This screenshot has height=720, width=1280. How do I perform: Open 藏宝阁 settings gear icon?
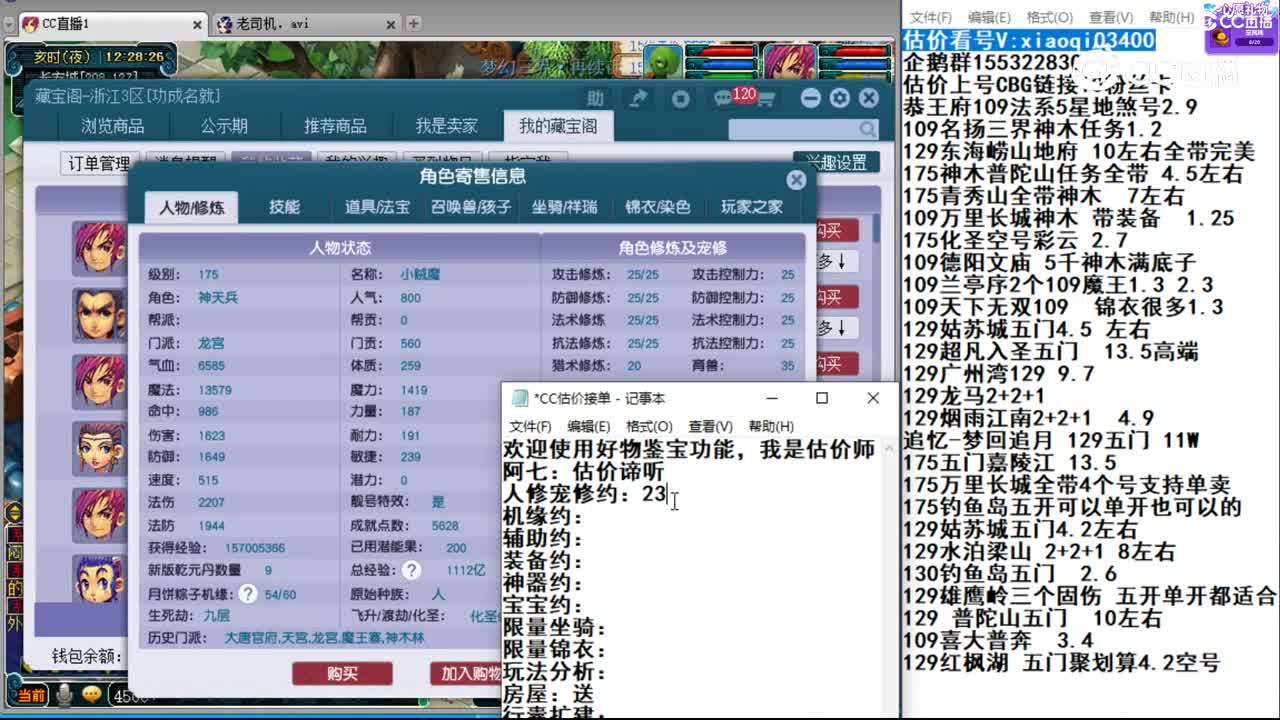tap(840, 98)
